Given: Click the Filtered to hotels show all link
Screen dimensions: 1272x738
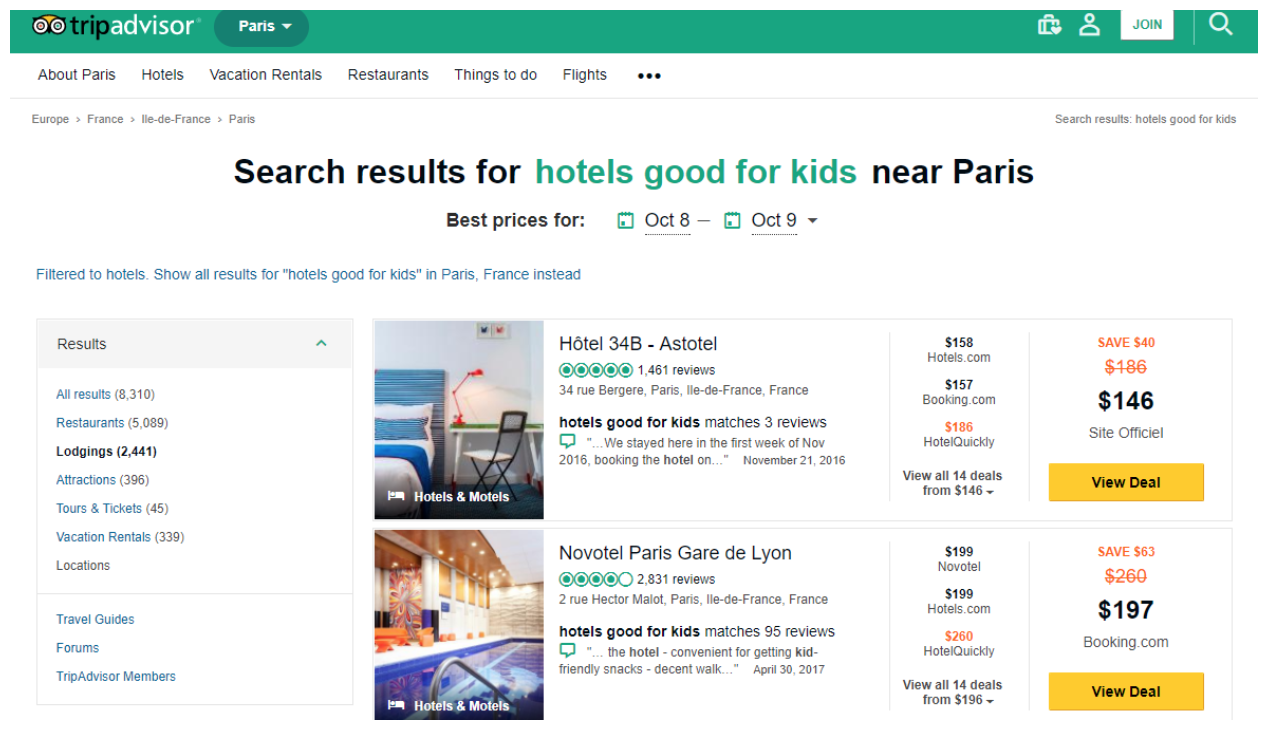Looking at the screenshot, I should (x=308, y=274).
